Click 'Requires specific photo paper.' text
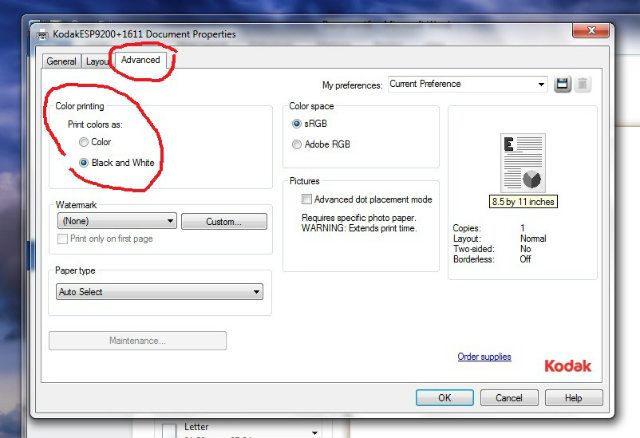The width and height of the screenshot is (640, 438). [359, 218]
